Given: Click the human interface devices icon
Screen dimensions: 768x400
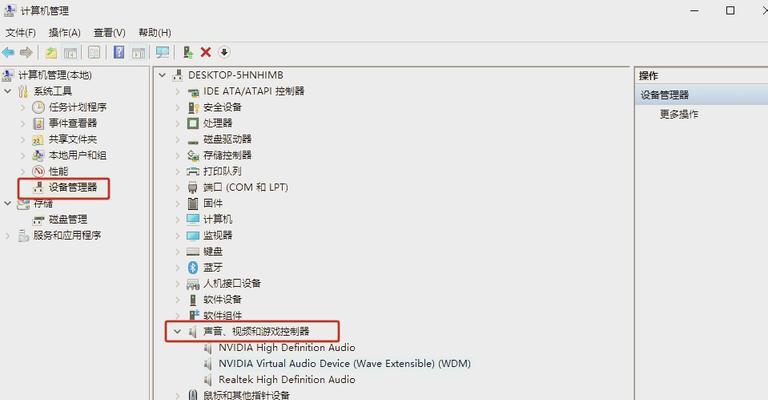Looking at the screenshot, I should pos(193,283).
